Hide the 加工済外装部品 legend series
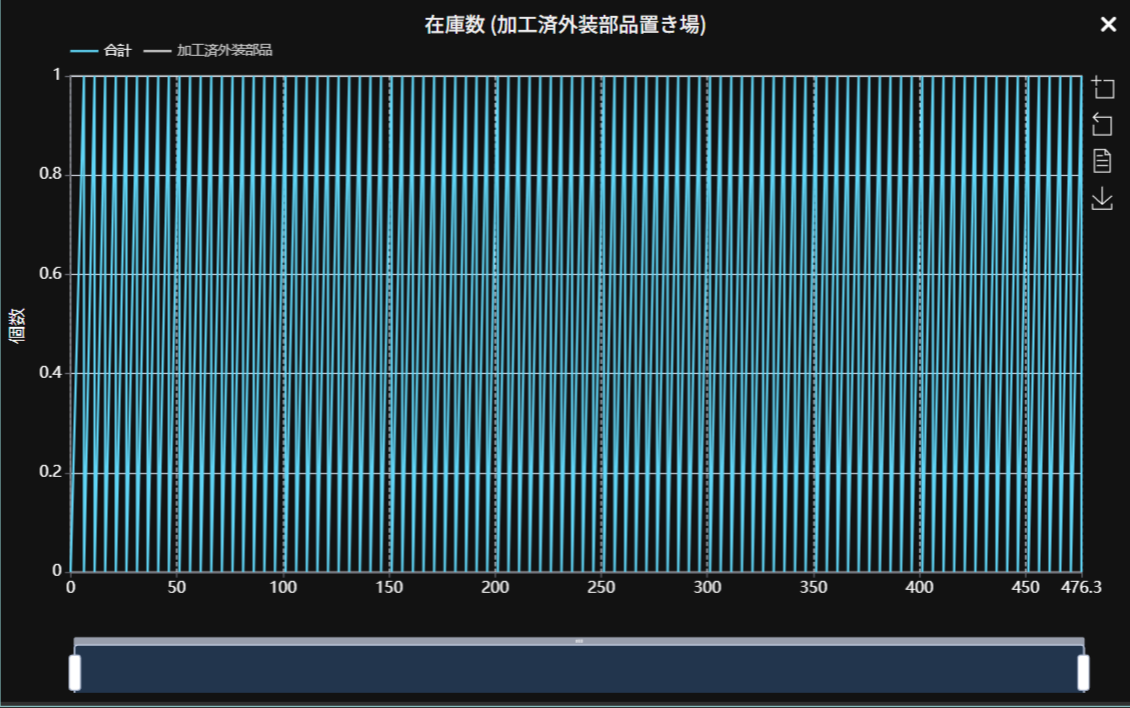 224,50
